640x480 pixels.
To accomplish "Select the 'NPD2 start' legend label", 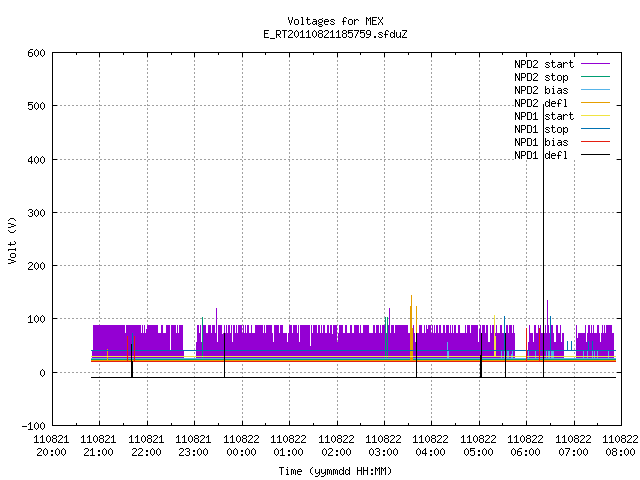I will [x=544, y=64].
